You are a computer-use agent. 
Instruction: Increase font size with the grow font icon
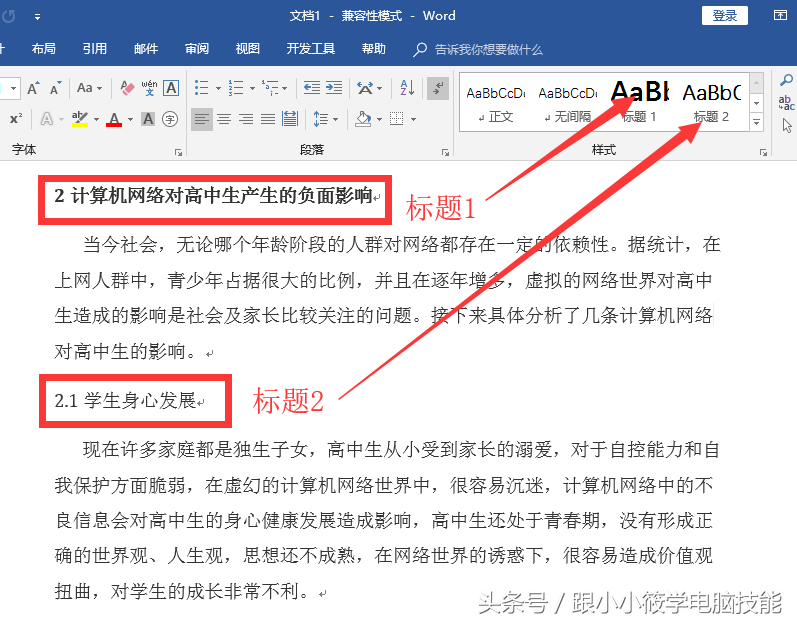pos(34,88)
